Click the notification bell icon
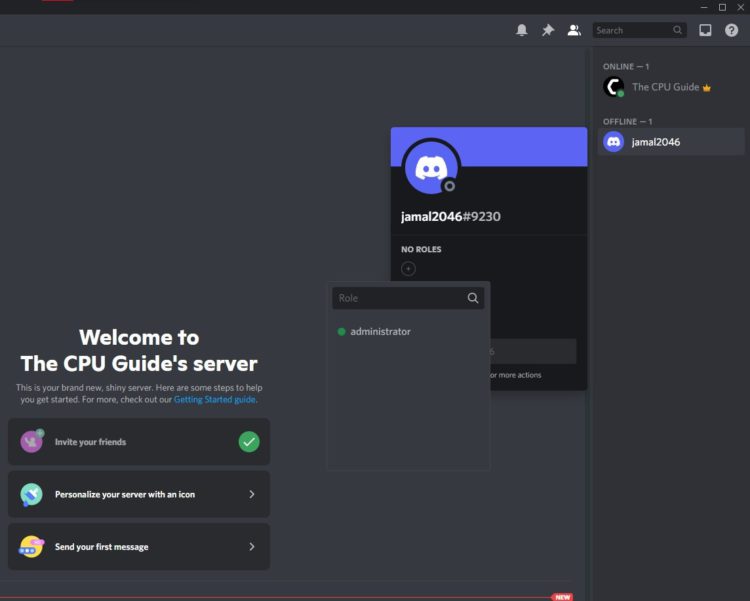The height and width of the screenshot is (601, 750). (521, 31)
